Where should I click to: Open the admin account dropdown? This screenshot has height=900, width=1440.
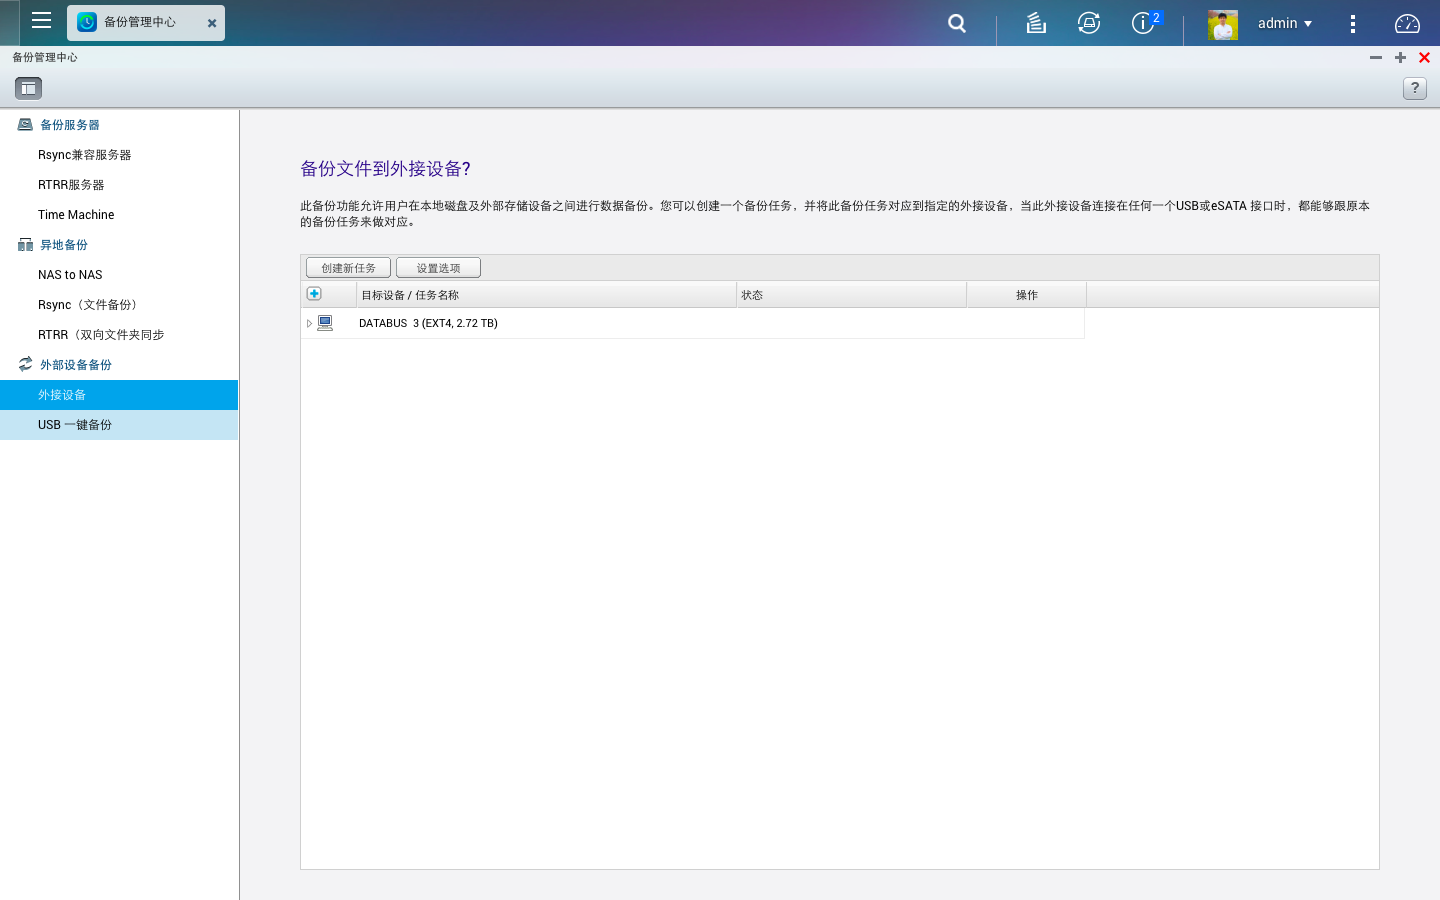click(x=1285, y=23)
